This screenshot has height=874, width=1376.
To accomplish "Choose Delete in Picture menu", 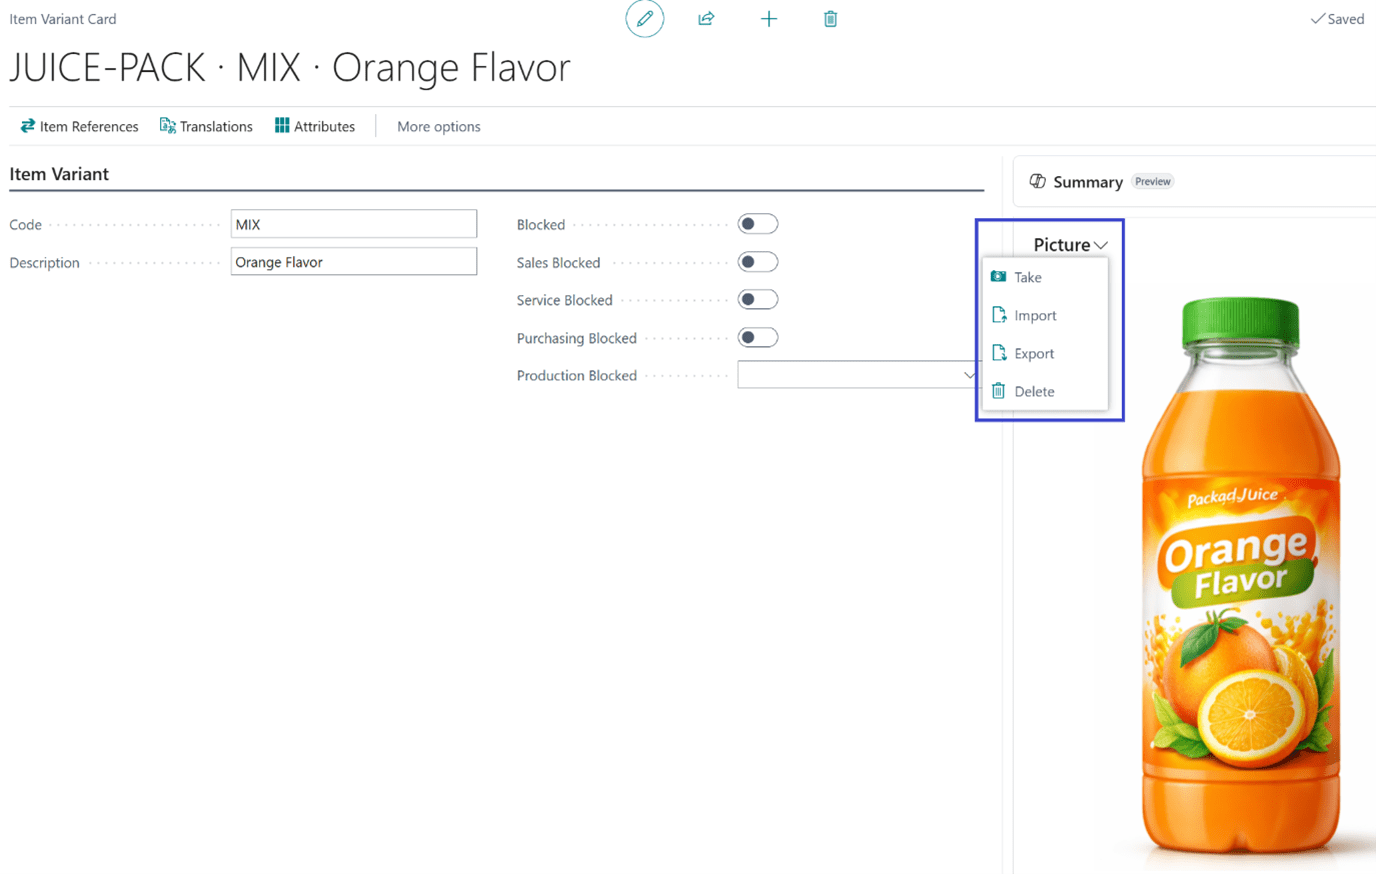I will click(1033, 391).
